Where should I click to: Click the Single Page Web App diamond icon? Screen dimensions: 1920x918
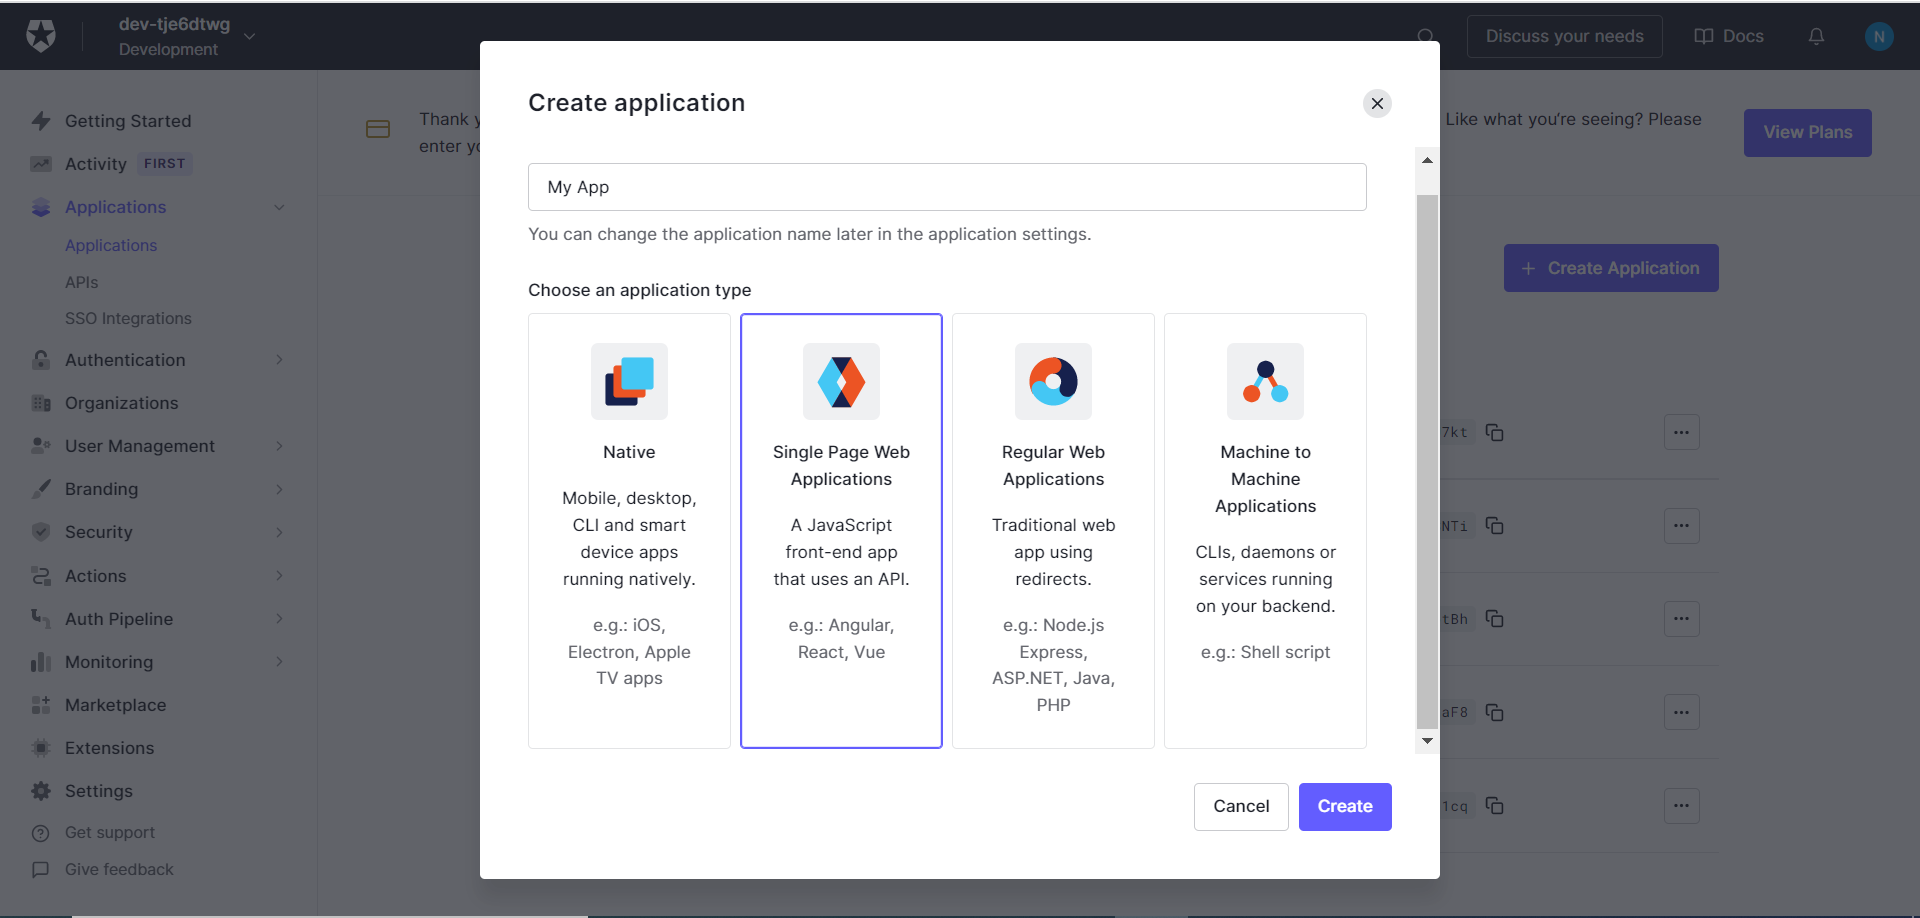[x=841, y=381]
